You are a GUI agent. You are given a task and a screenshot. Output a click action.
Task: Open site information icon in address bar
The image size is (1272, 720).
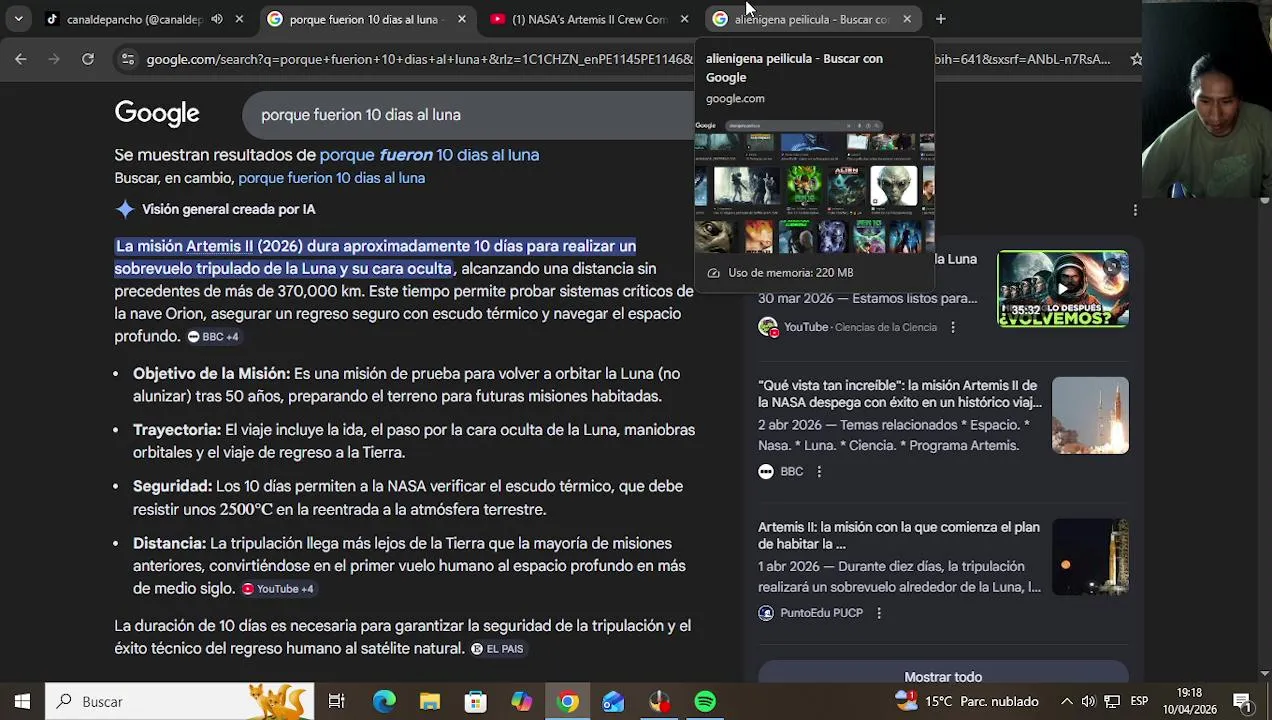(127, 59)
